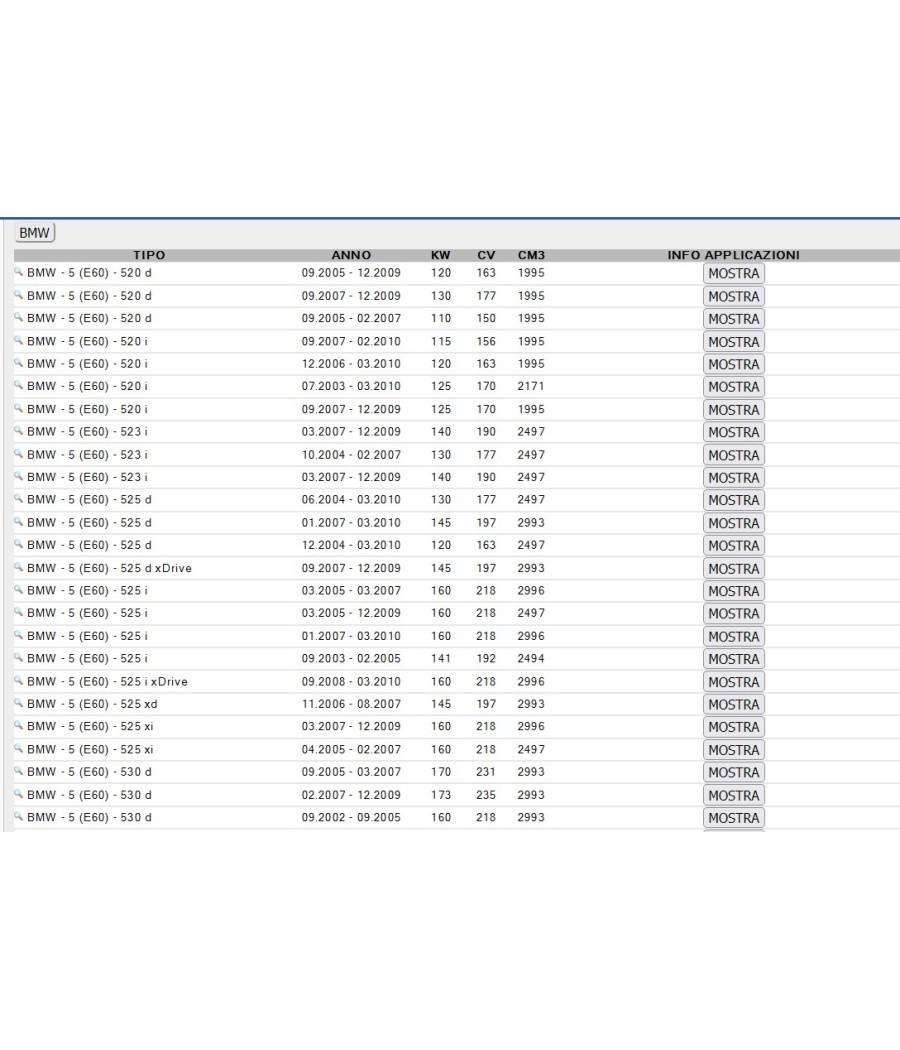Show applications for 525 i xDrive

(x=733, y=682)
